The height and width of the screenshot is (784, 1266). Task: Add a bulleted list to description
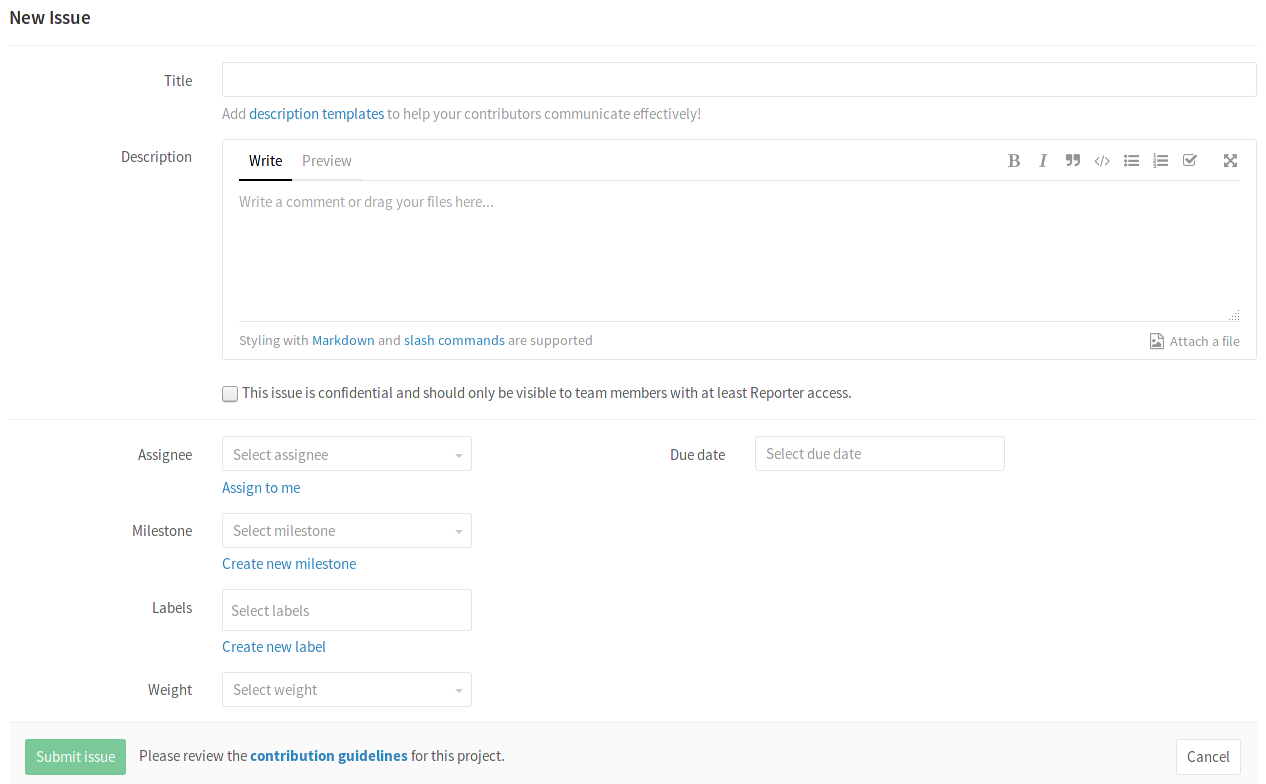1131,161
